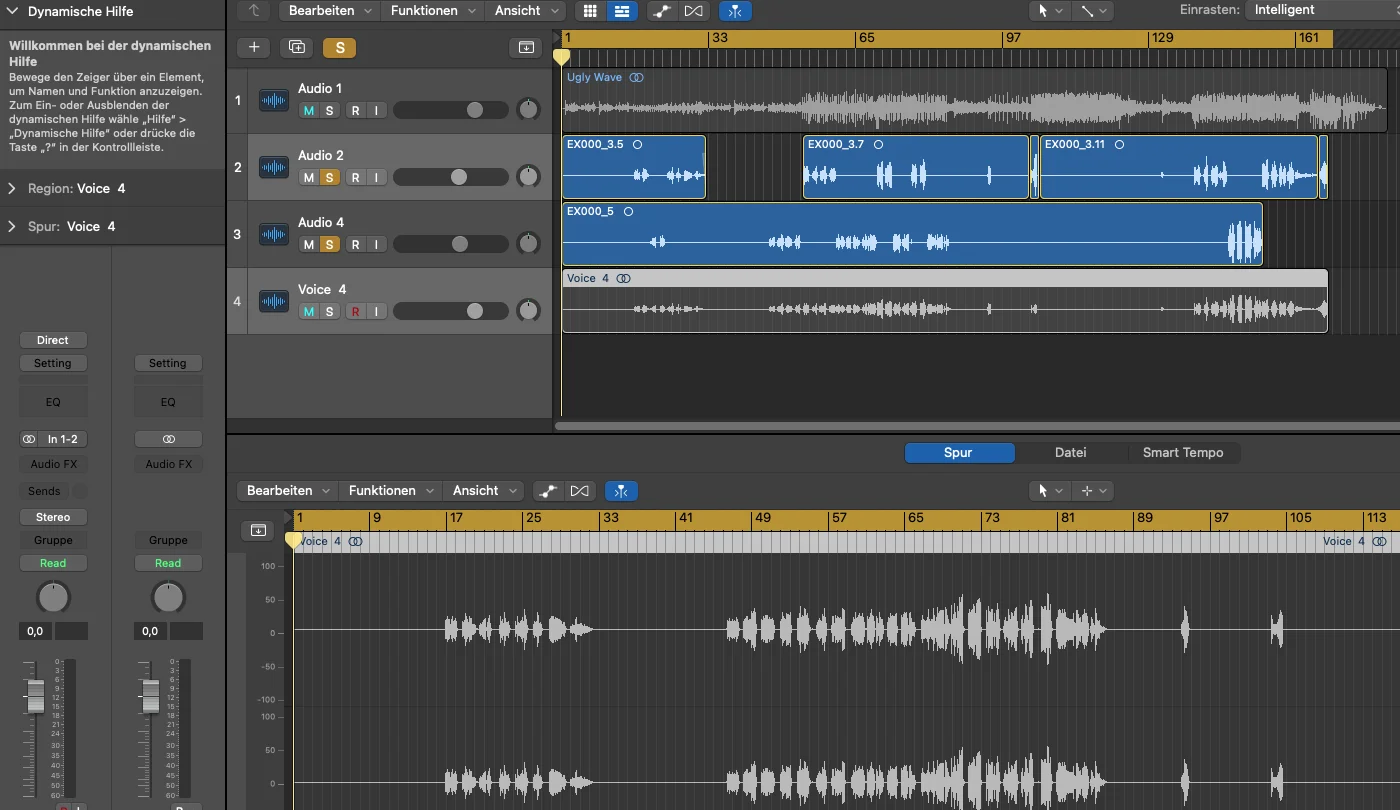Toggle the global Solo S button
Image resolution: width=1400 pixels, height=810 pixels.
[340, 47]
